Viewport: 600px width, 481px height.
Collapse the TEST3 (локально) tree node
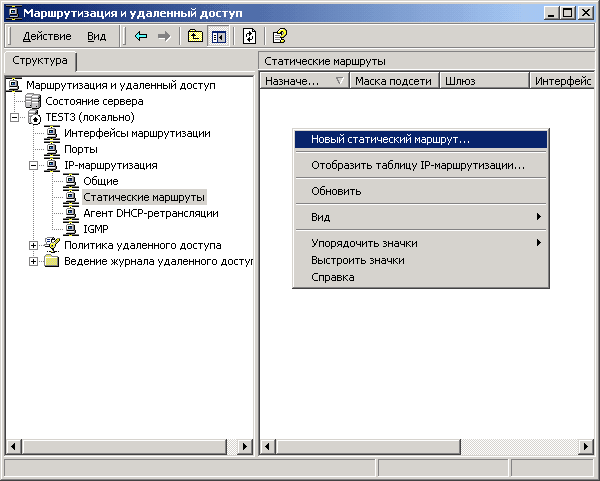(x=15, y=117)
